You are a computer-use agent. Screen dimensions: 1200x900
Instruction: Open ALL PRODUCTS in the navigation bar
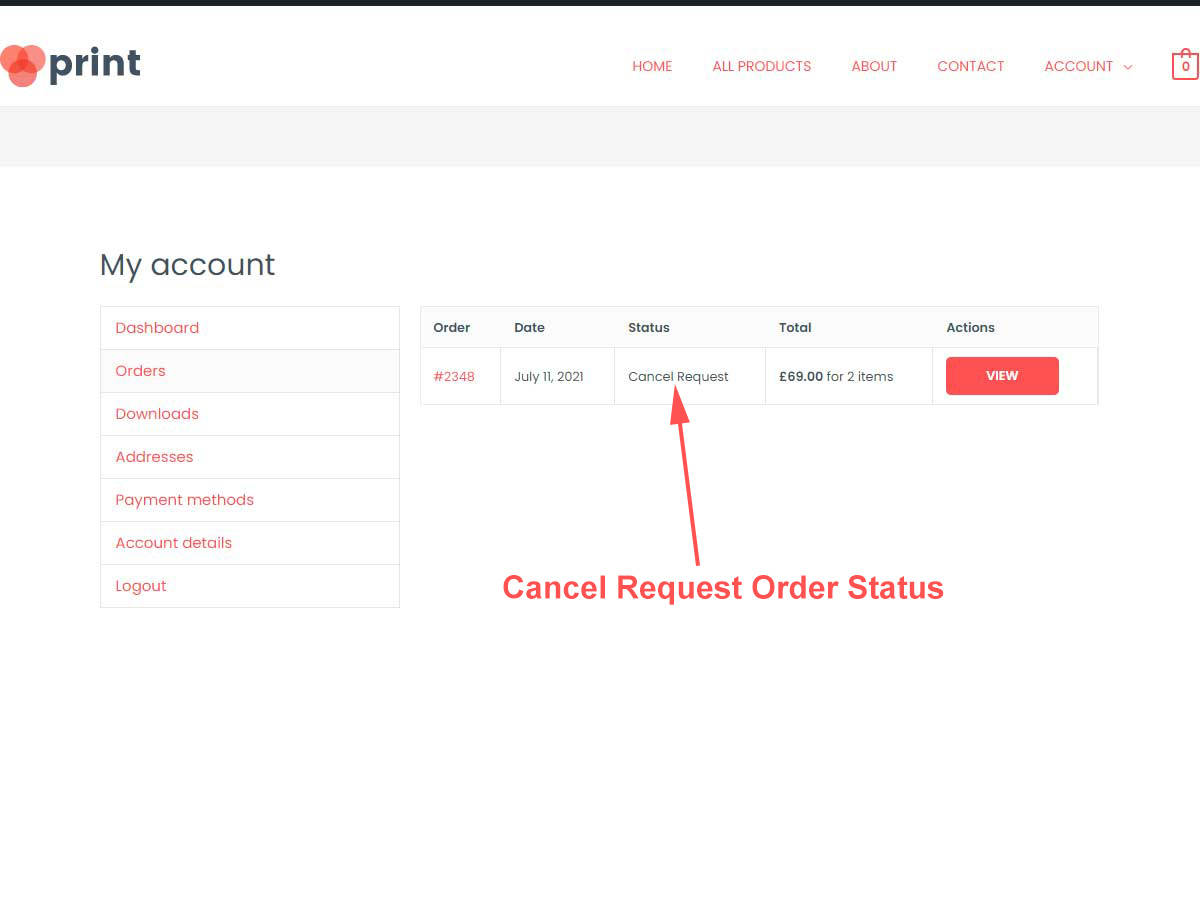pyautogui.click(x=762, y=66)
